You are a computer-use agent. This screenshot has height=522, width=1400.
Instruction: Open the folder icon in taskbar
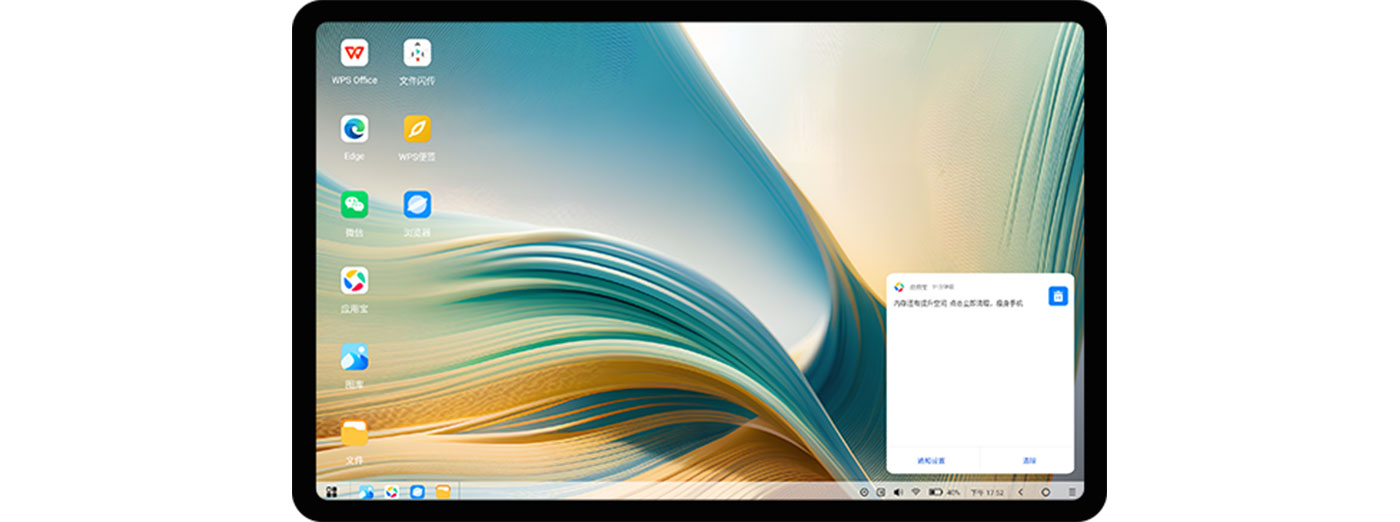pyautogui.click(x=443, y=492)
